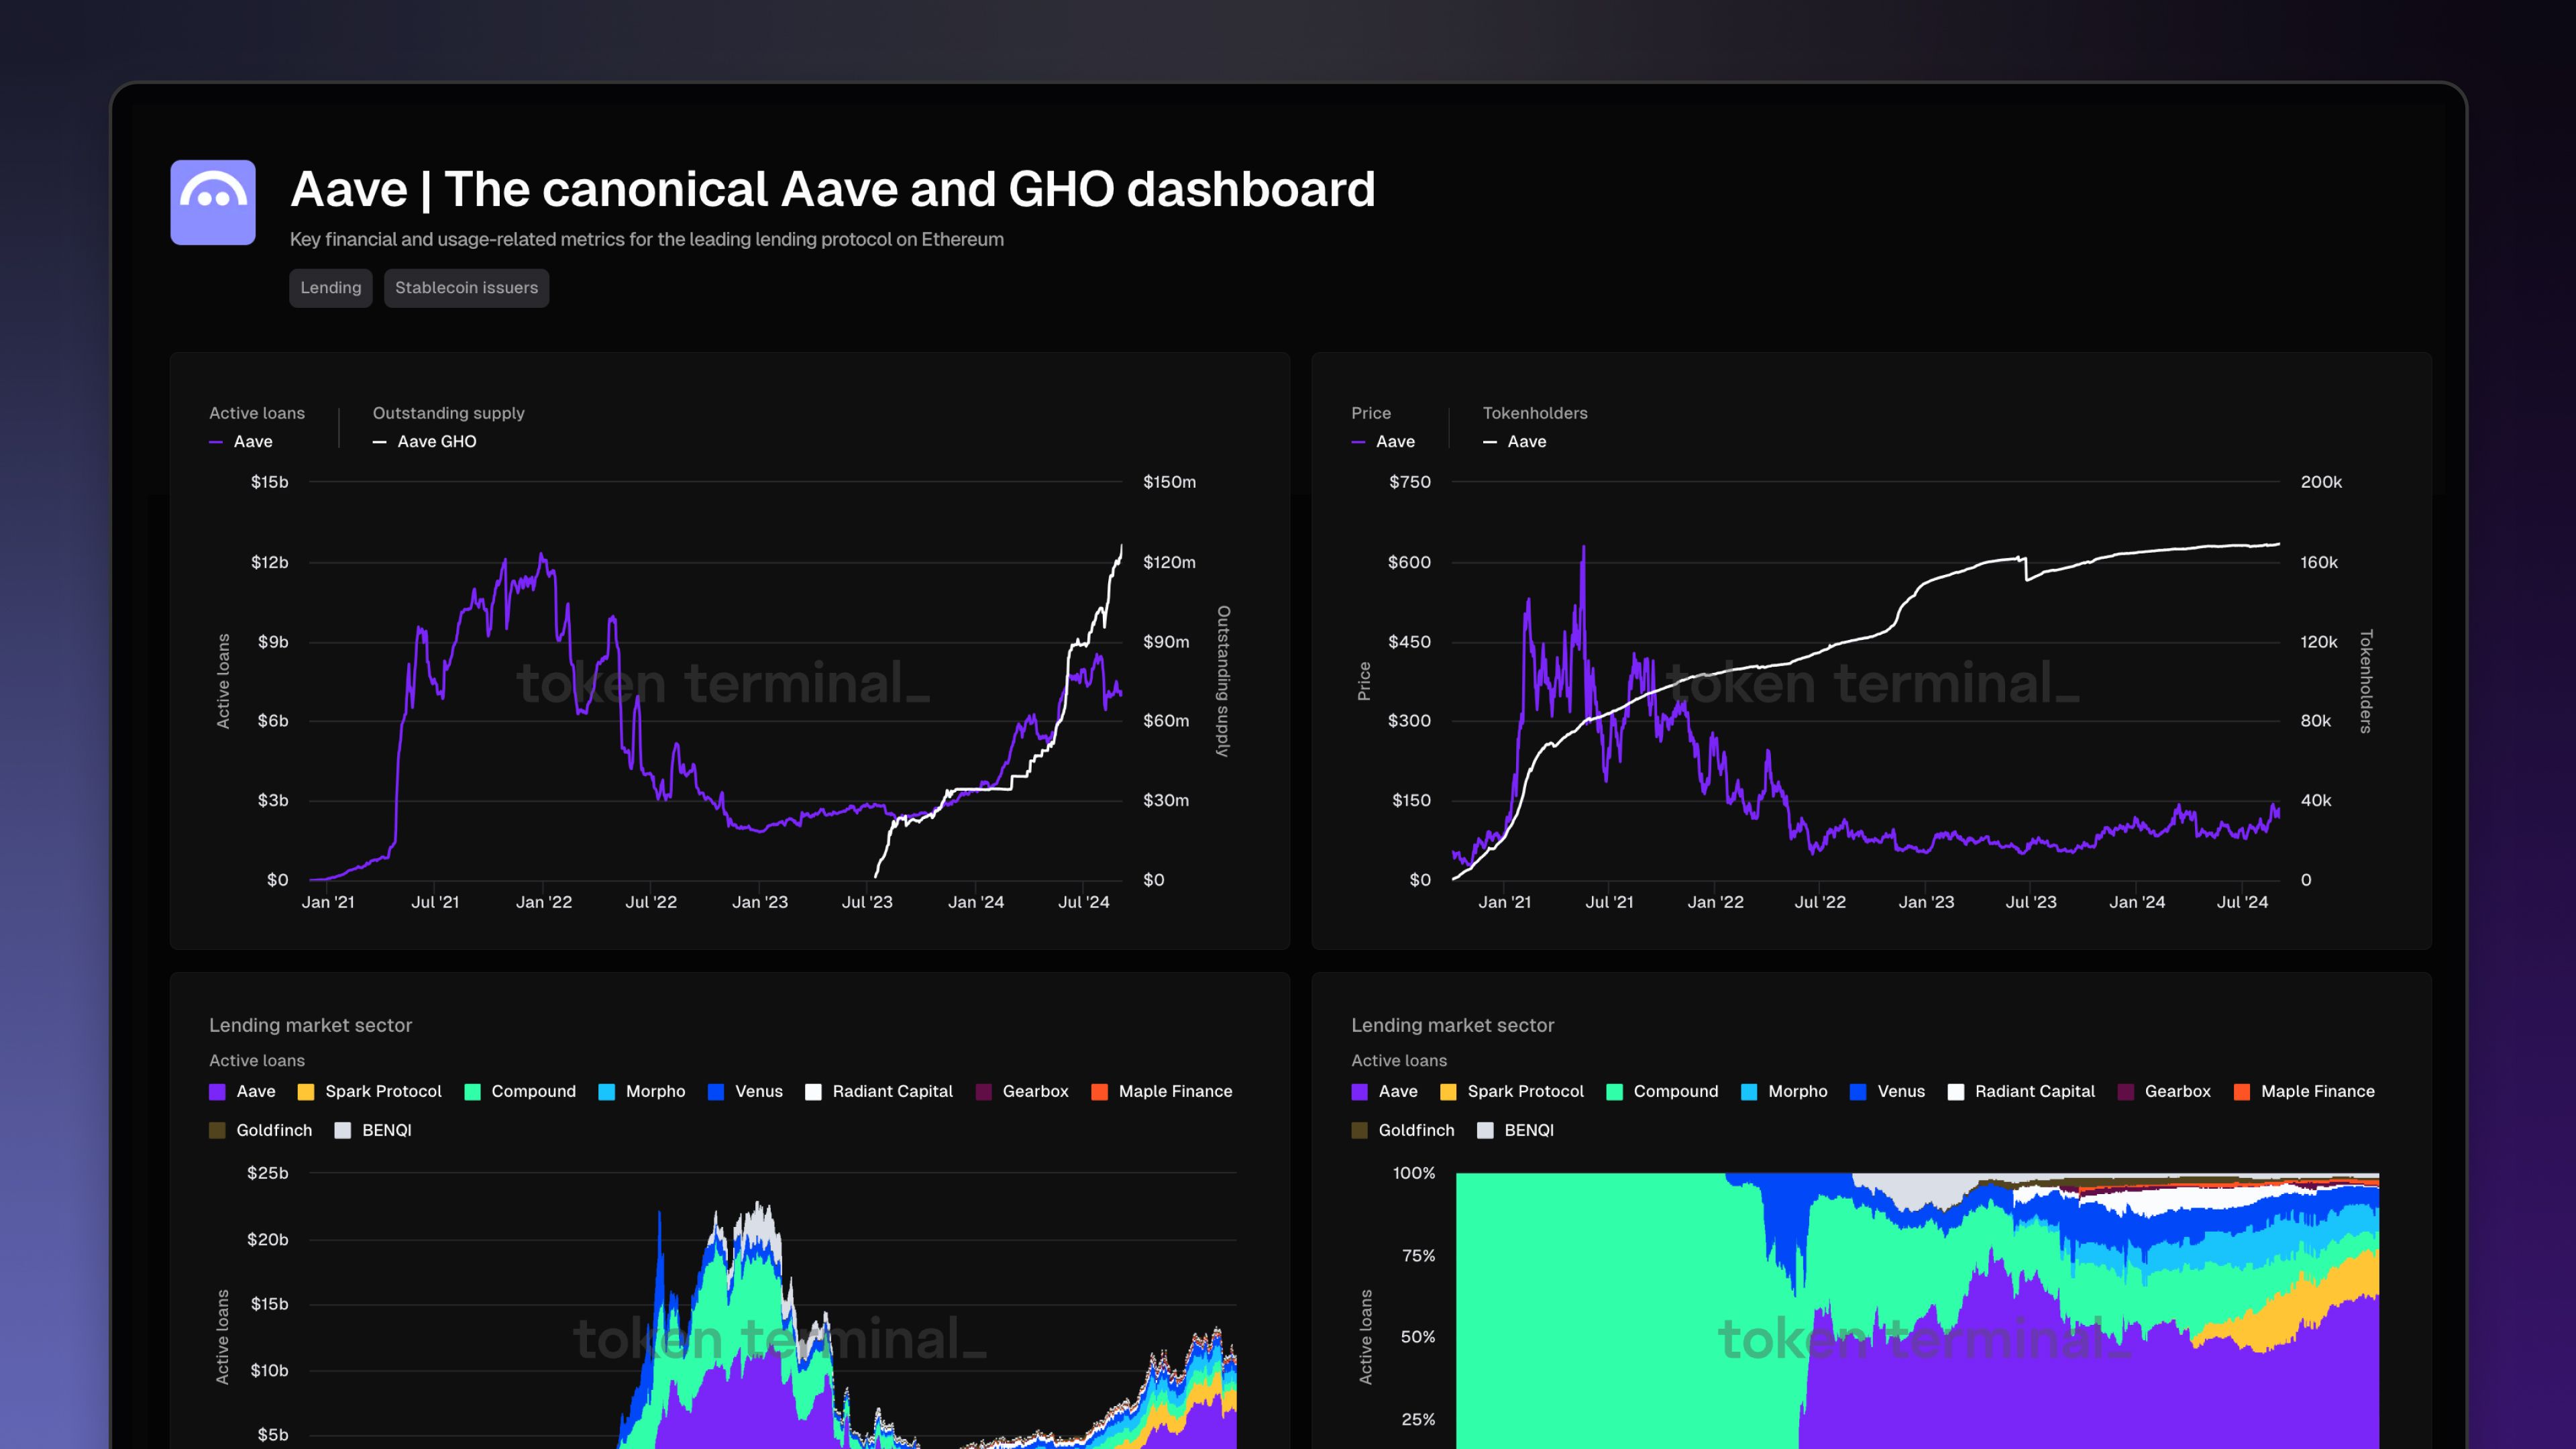Click Jan '23 marker on active loans chart

pos(760,901)
